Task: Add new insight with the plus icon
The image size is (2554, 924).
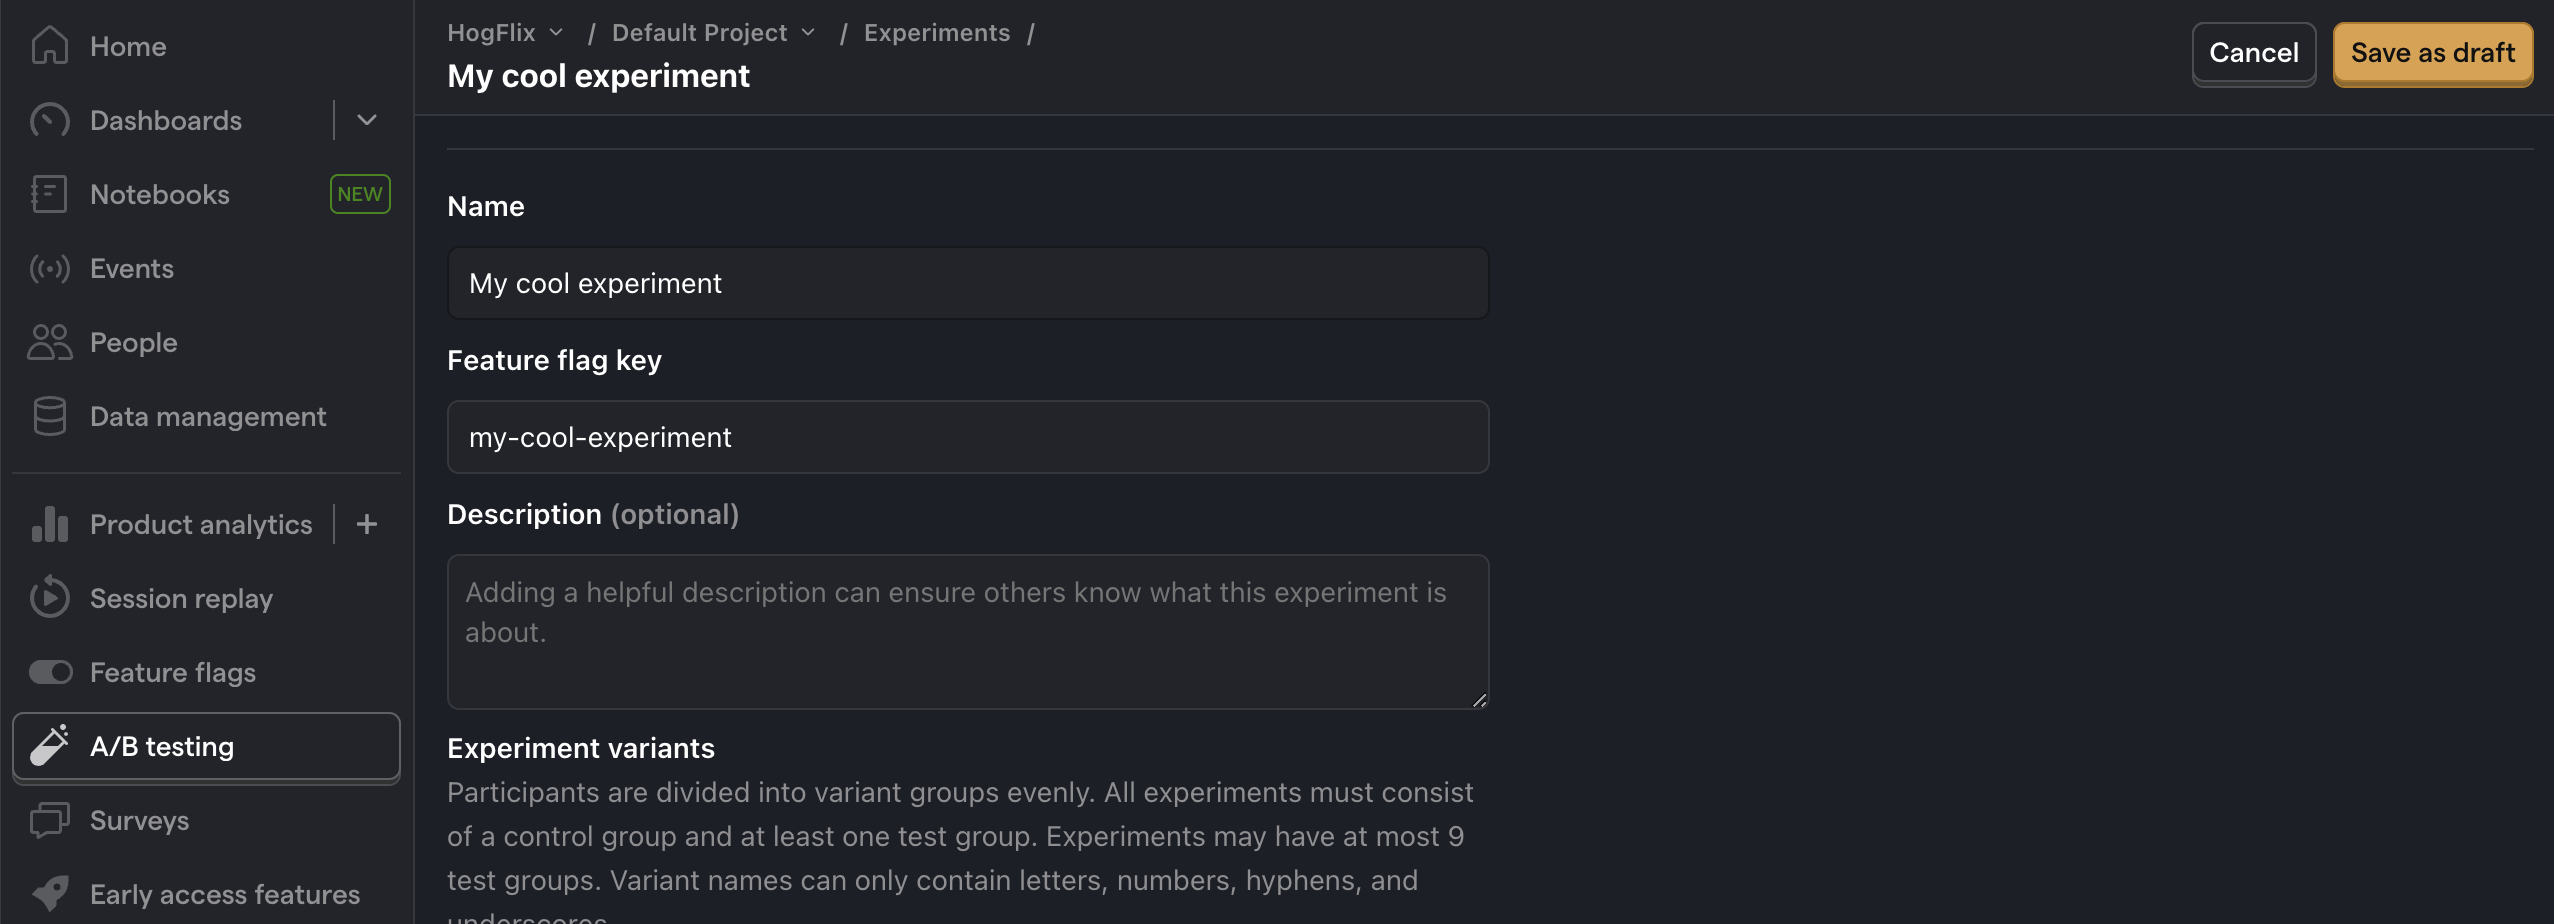Action: tap(367, 524)
